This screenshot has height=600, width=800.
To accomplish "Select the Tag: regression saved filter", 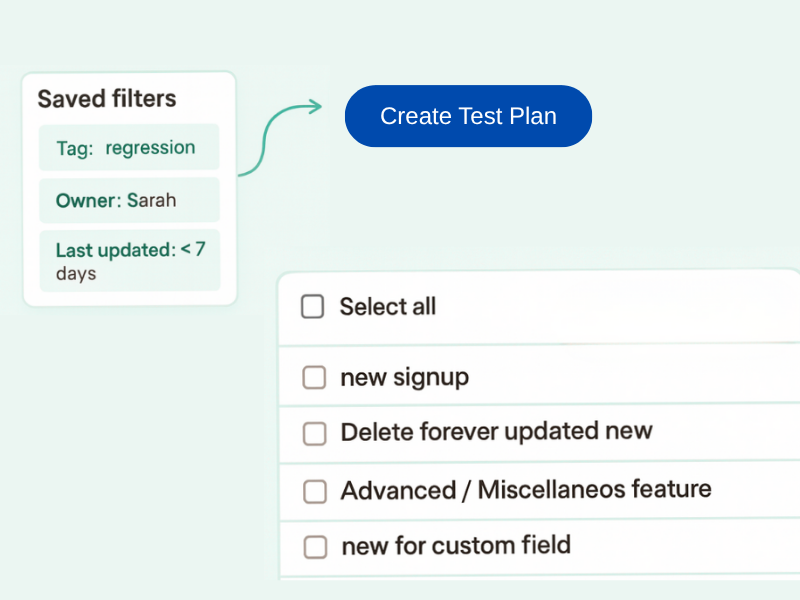I will [x=128, y=147].
